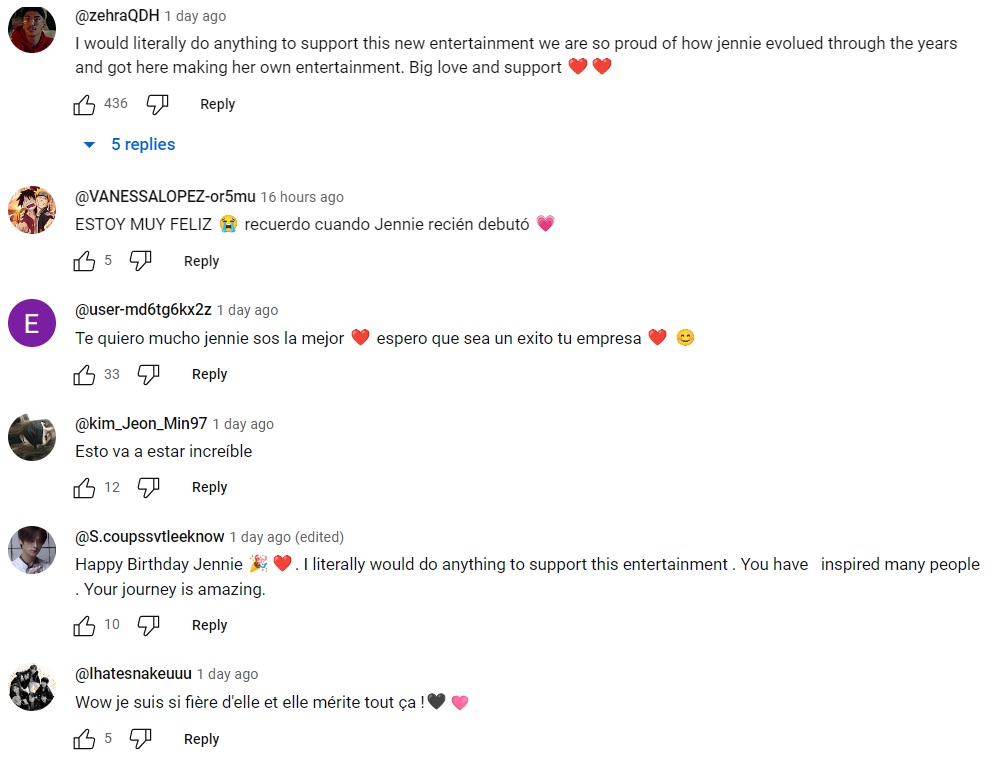Reply to @zehraQDH's comment
The image size is (995, 763).
217,104
